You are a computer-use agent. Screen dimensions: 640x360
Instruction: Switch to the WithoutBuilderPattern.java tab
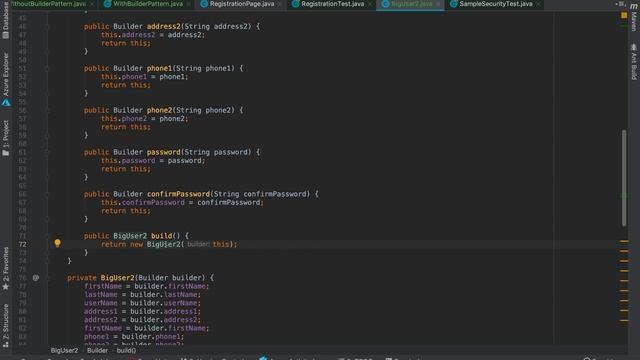[49, 4]
